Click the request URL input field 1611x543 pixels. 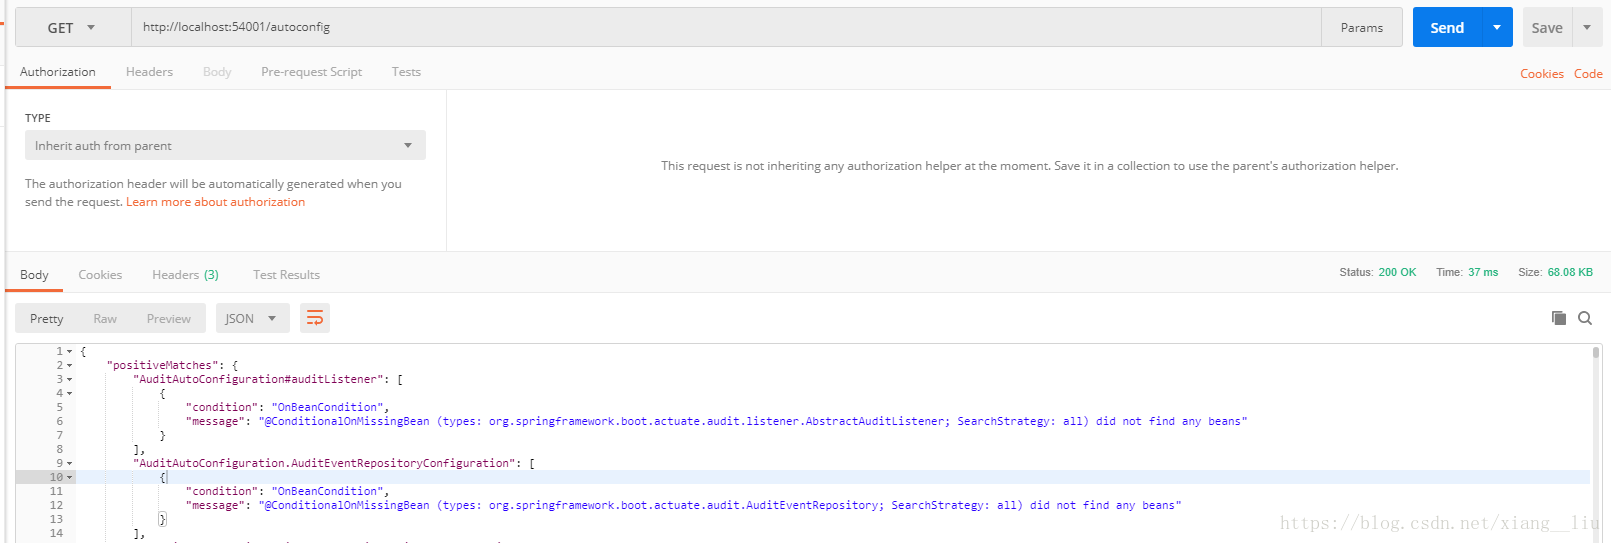(726, 27)
